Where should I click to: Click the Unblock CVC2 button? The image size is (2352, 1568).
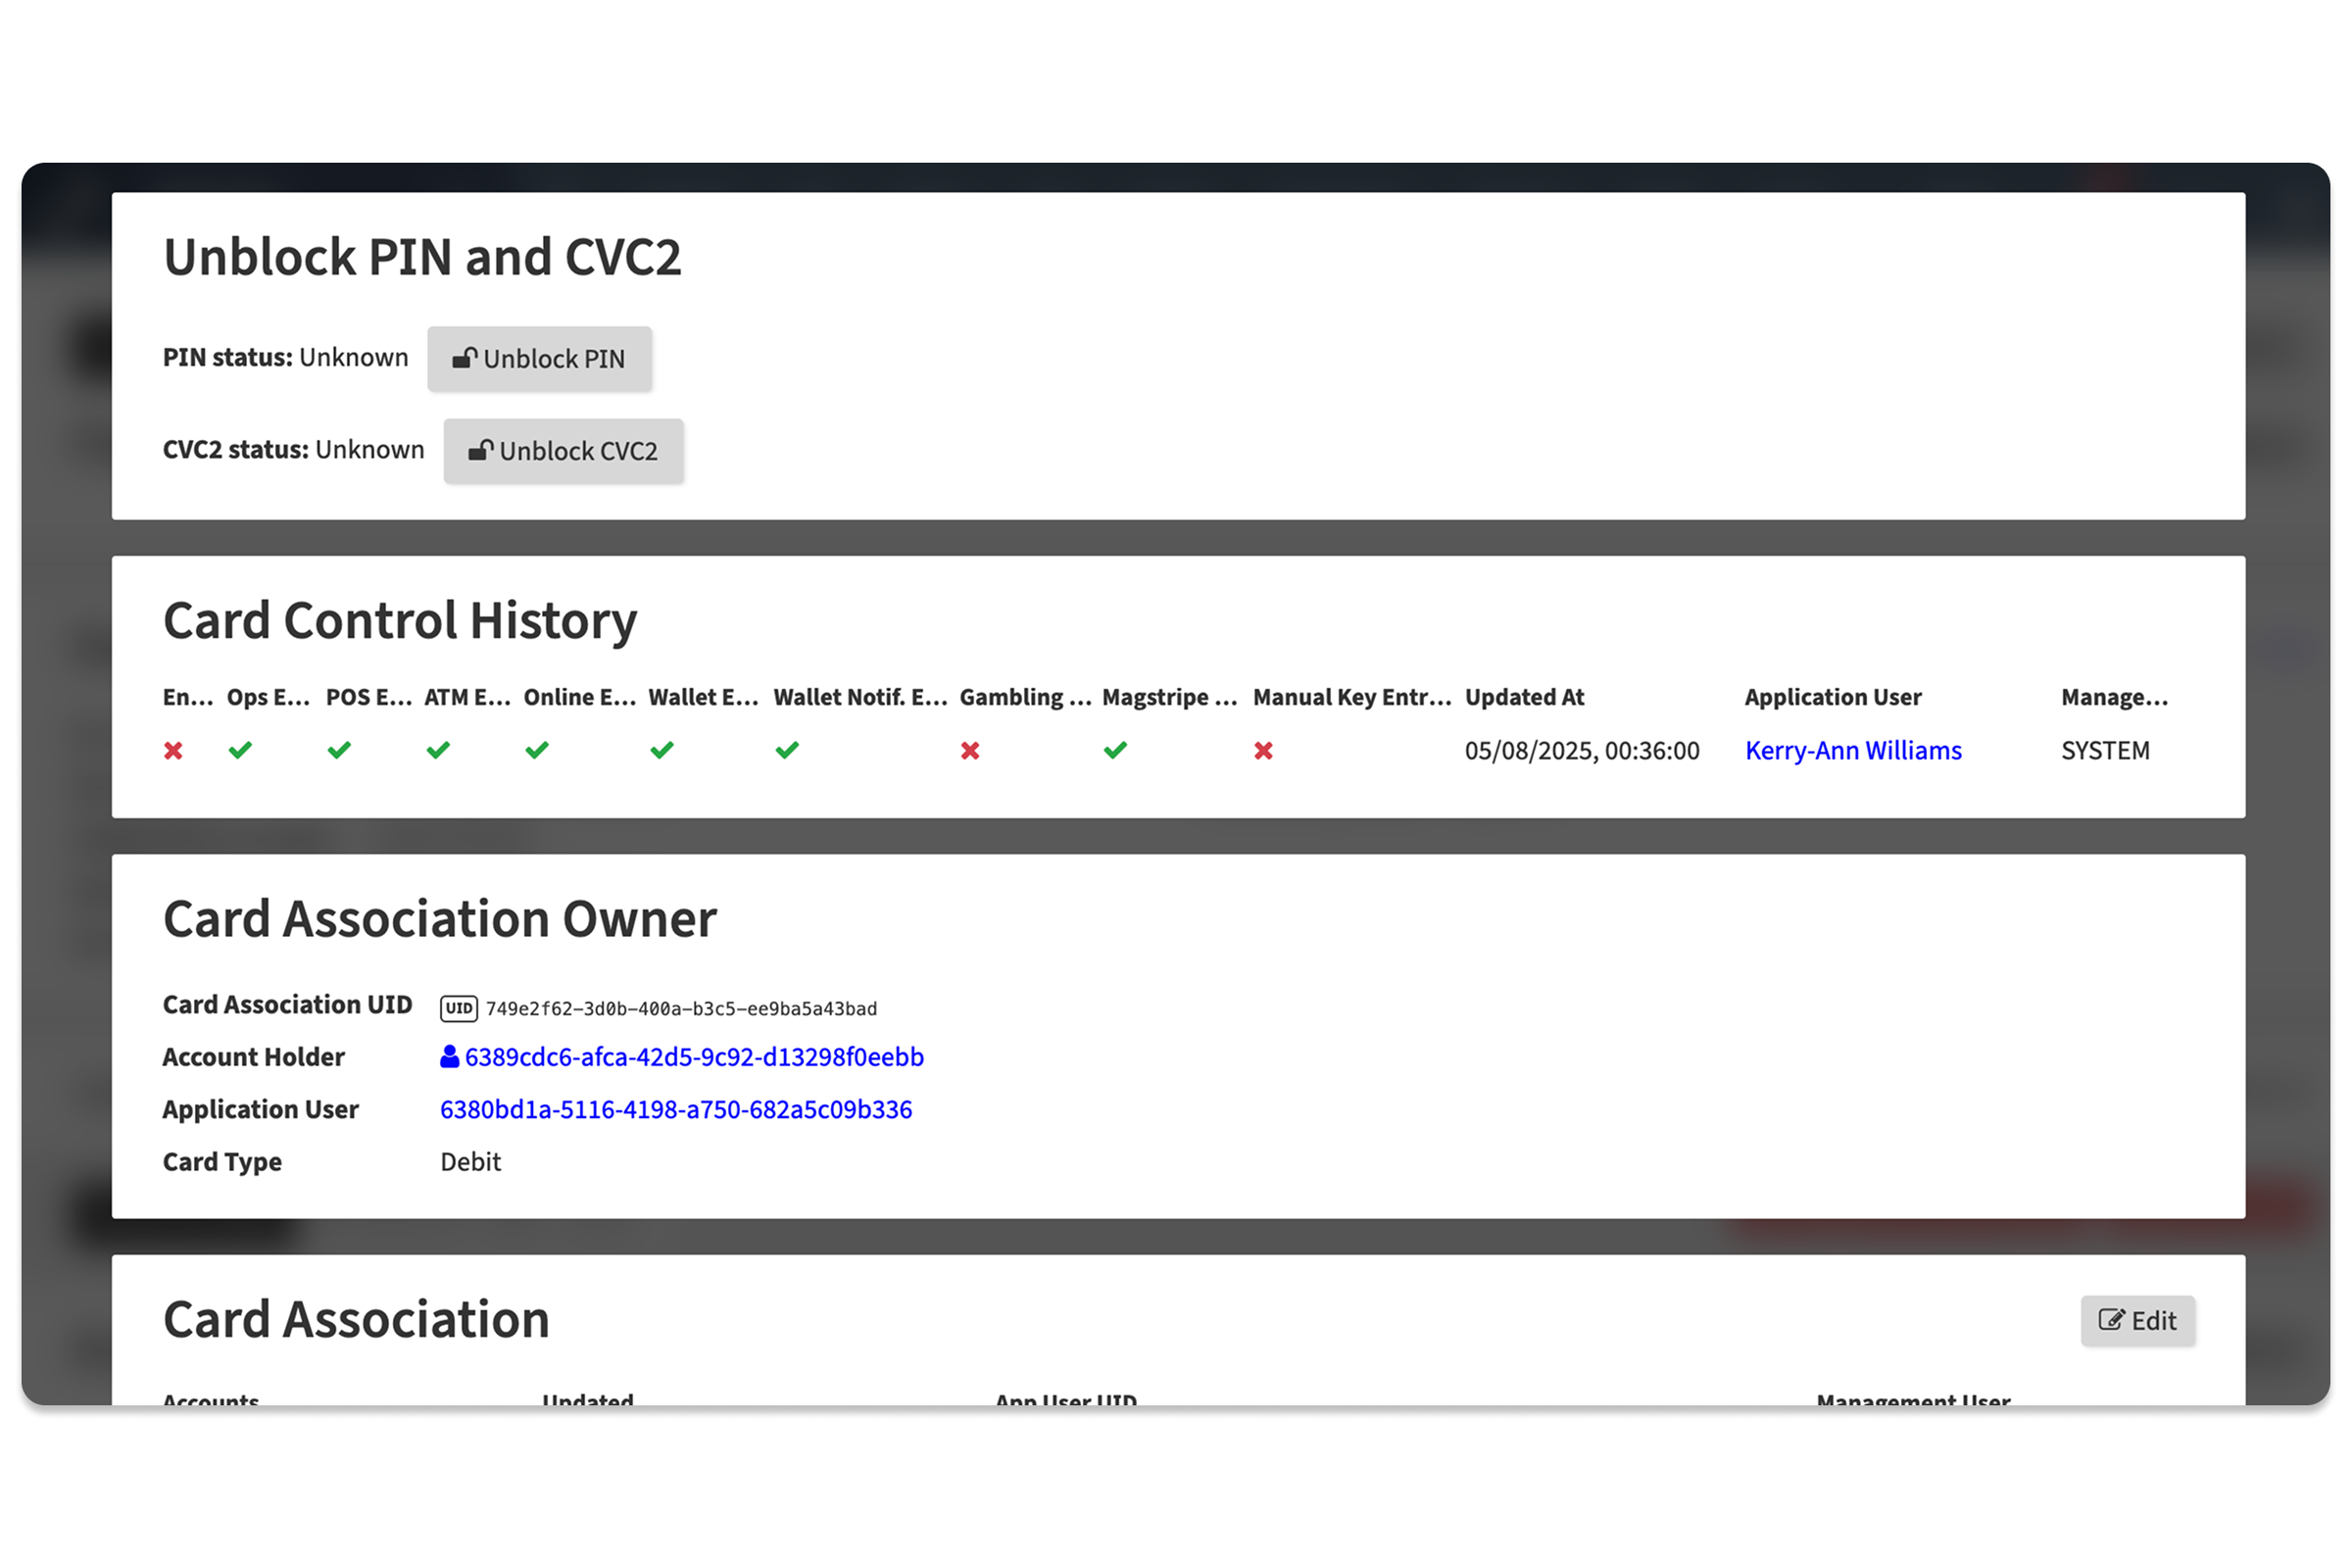point(563,451)
